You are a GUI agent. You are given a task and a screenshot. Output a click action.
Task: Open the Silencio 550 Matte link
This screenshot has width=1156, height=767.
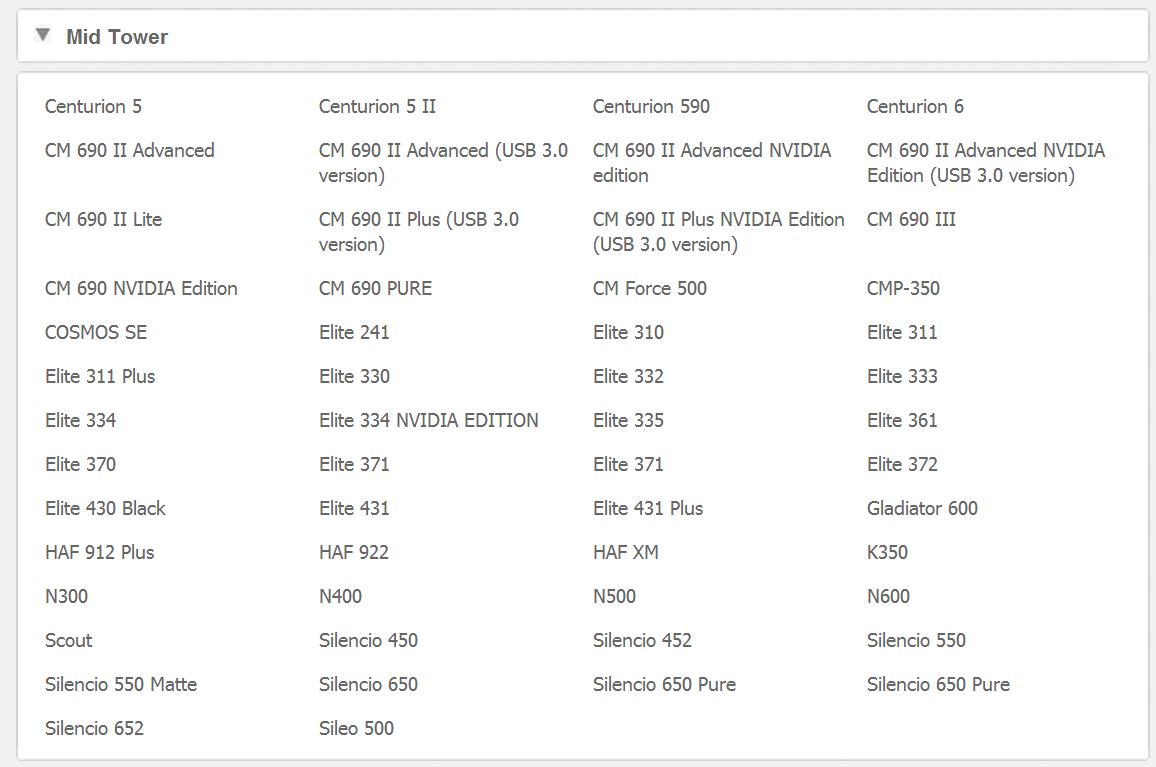point(121,684)
